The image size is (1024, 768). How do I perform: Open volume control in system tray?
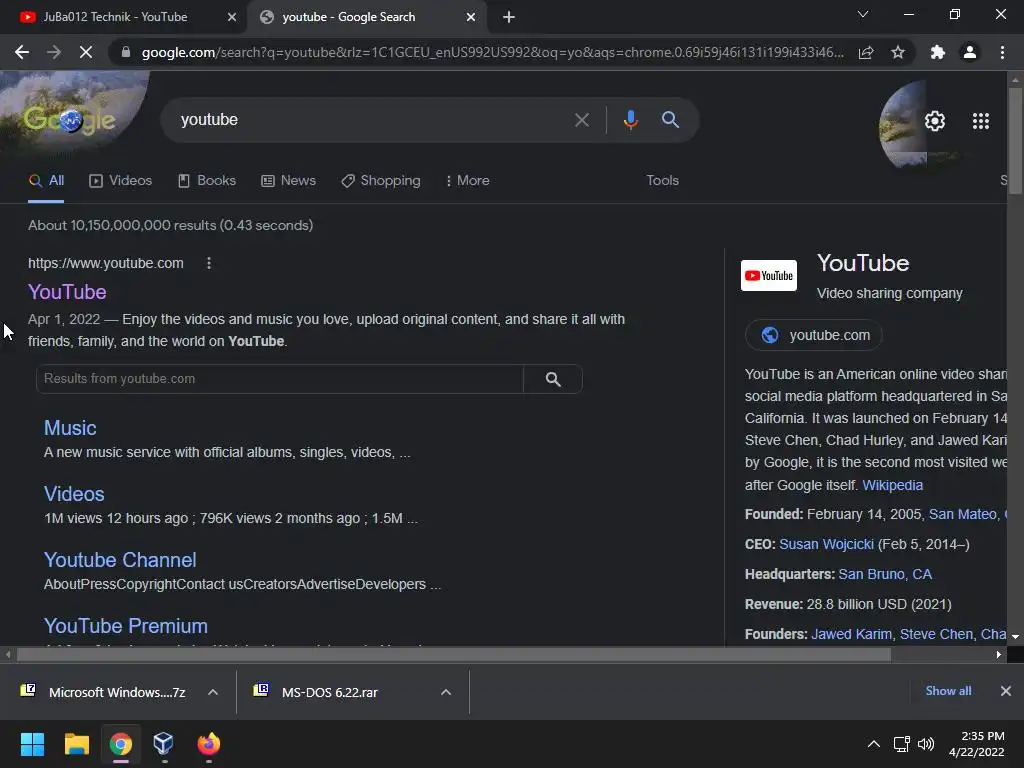point(926,744)
